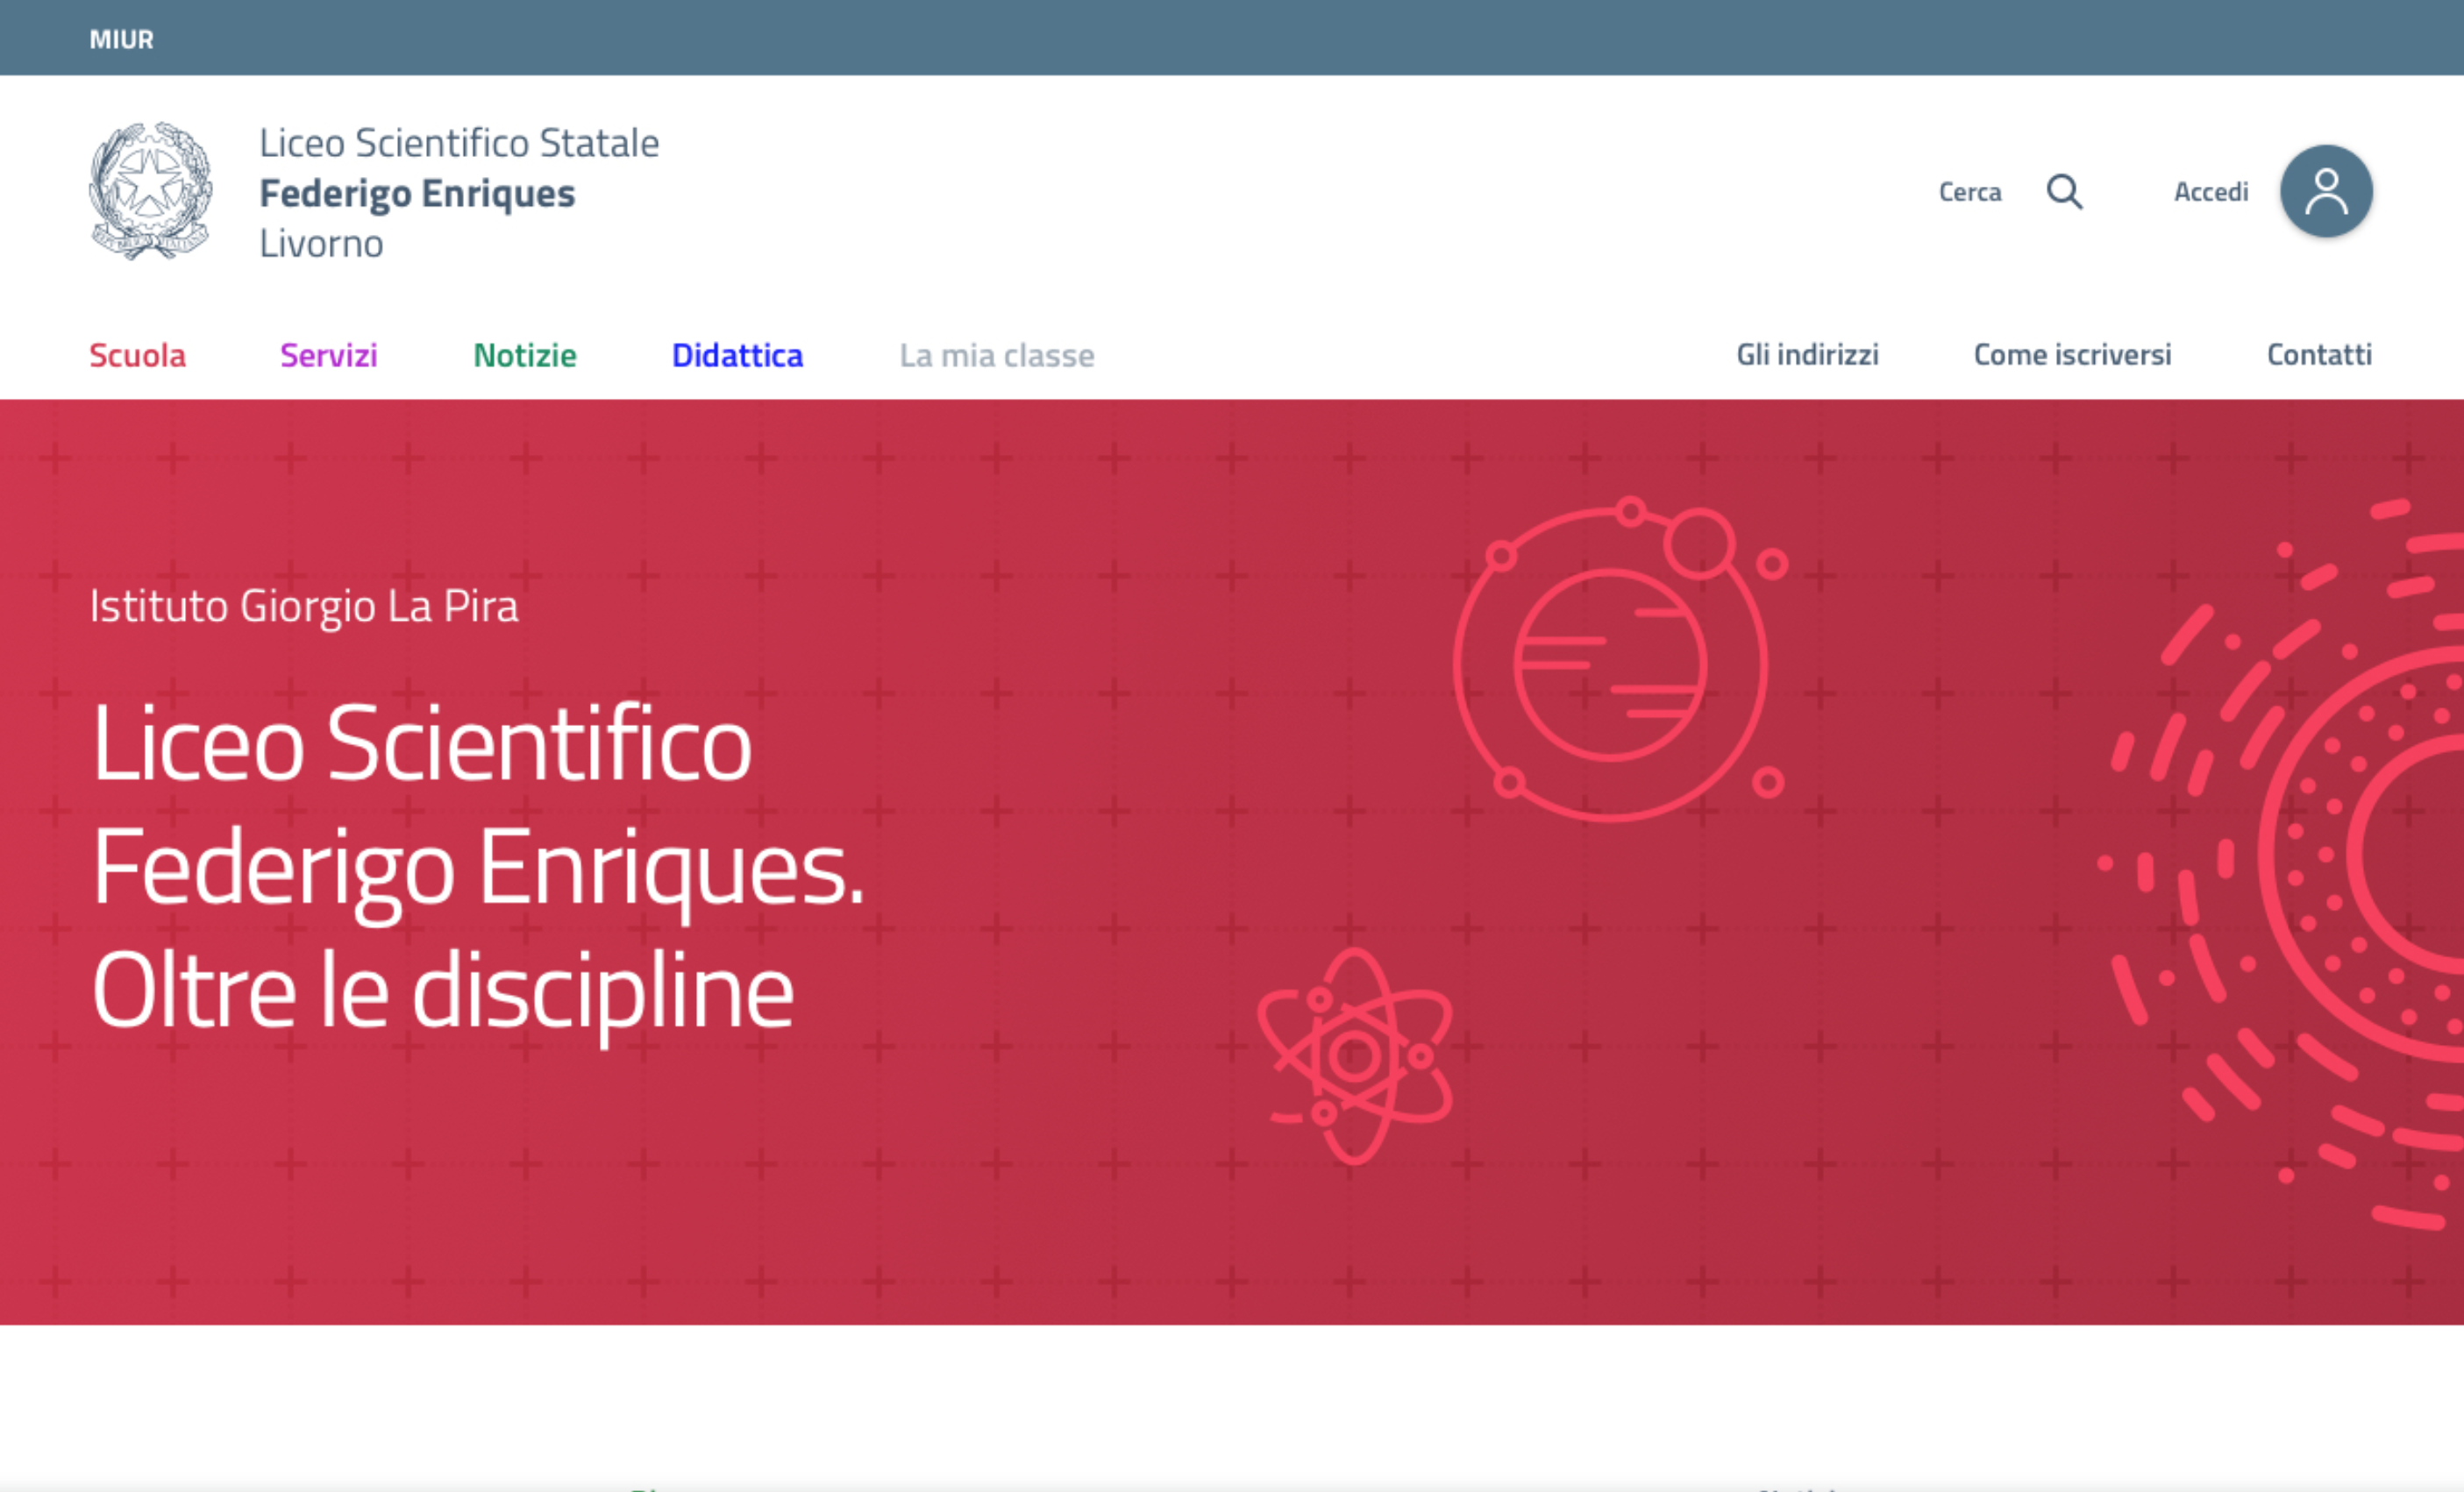Open the Notizie section
The width and height of the screenshot is (2464, 1492).
click(524, 355)
